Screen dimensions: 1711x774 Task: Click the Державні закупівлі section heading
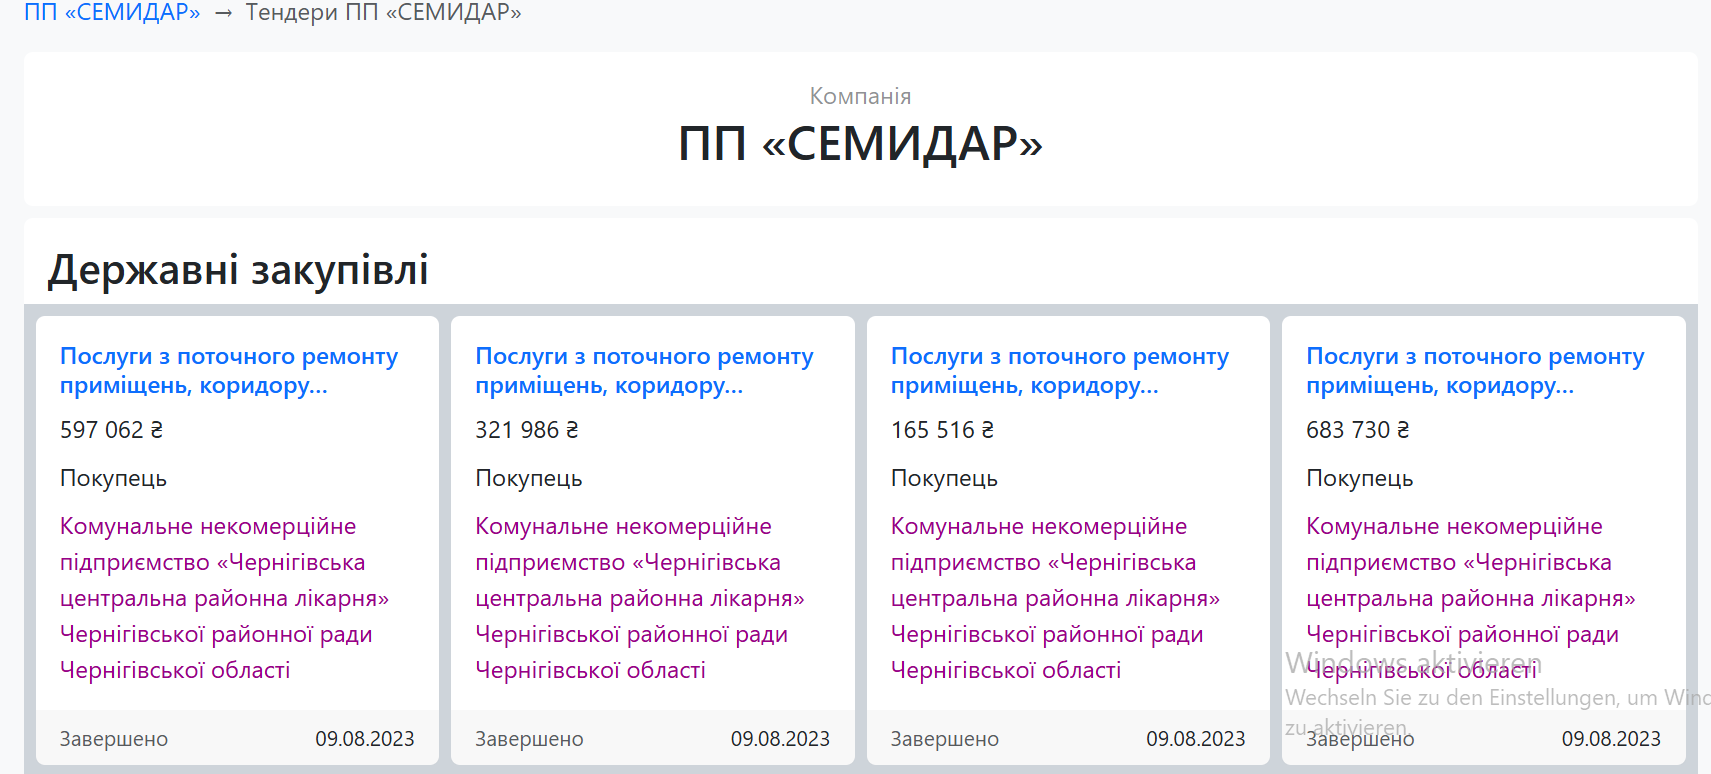(238, 270)
